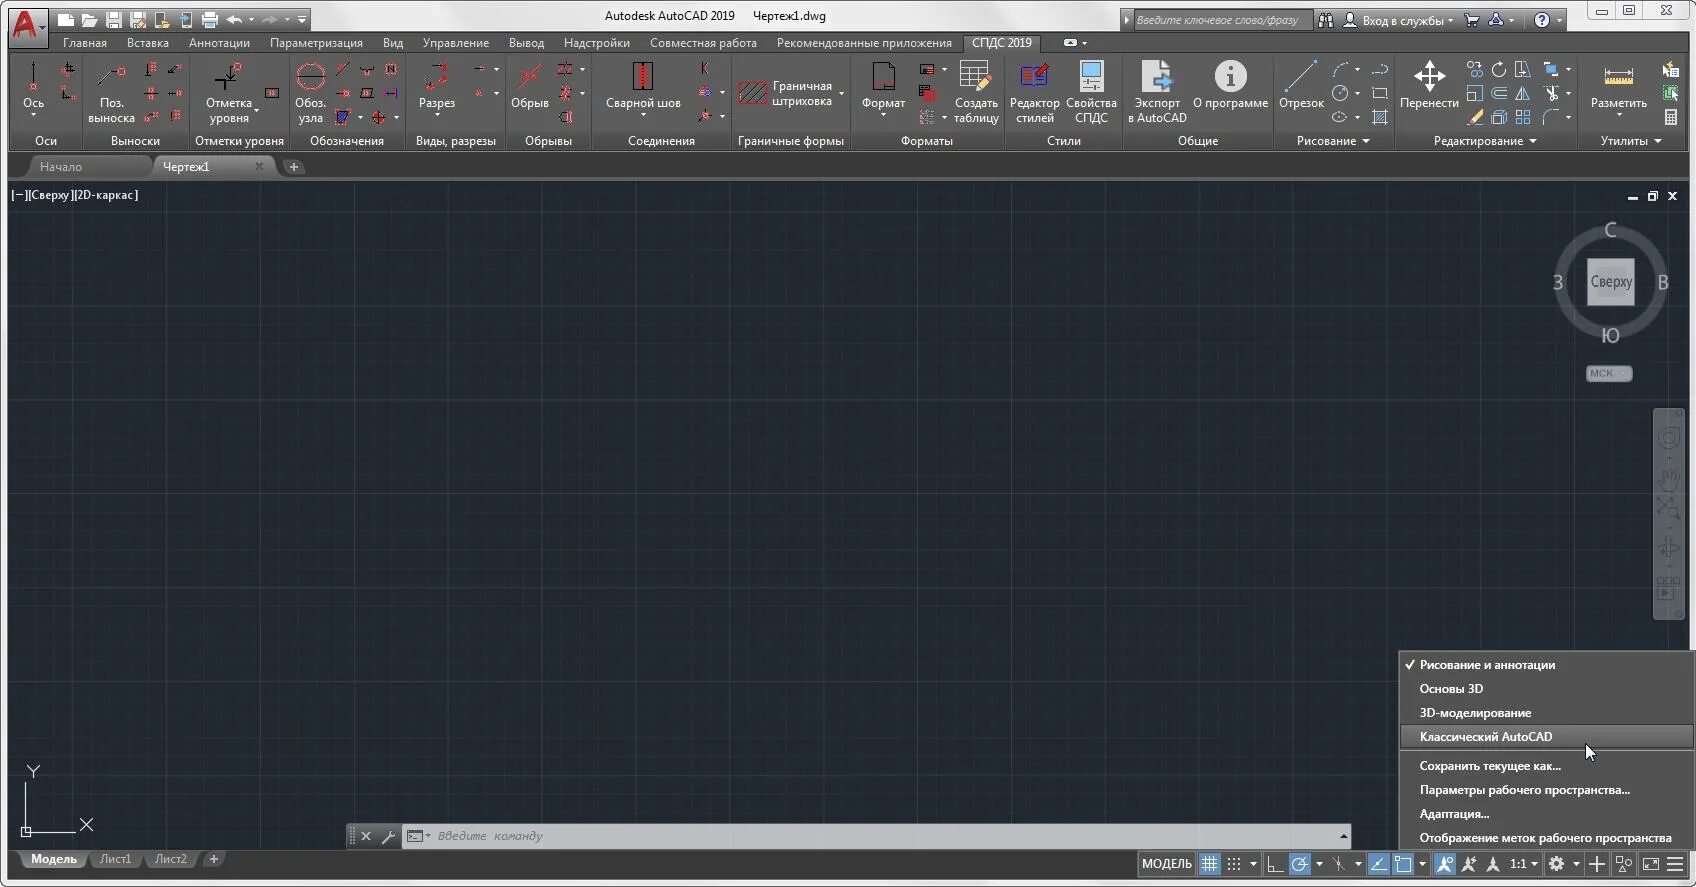Click the Сверху face of the ViewCube
This screenshot has height=887, width=1696.
click(1611, 282)
